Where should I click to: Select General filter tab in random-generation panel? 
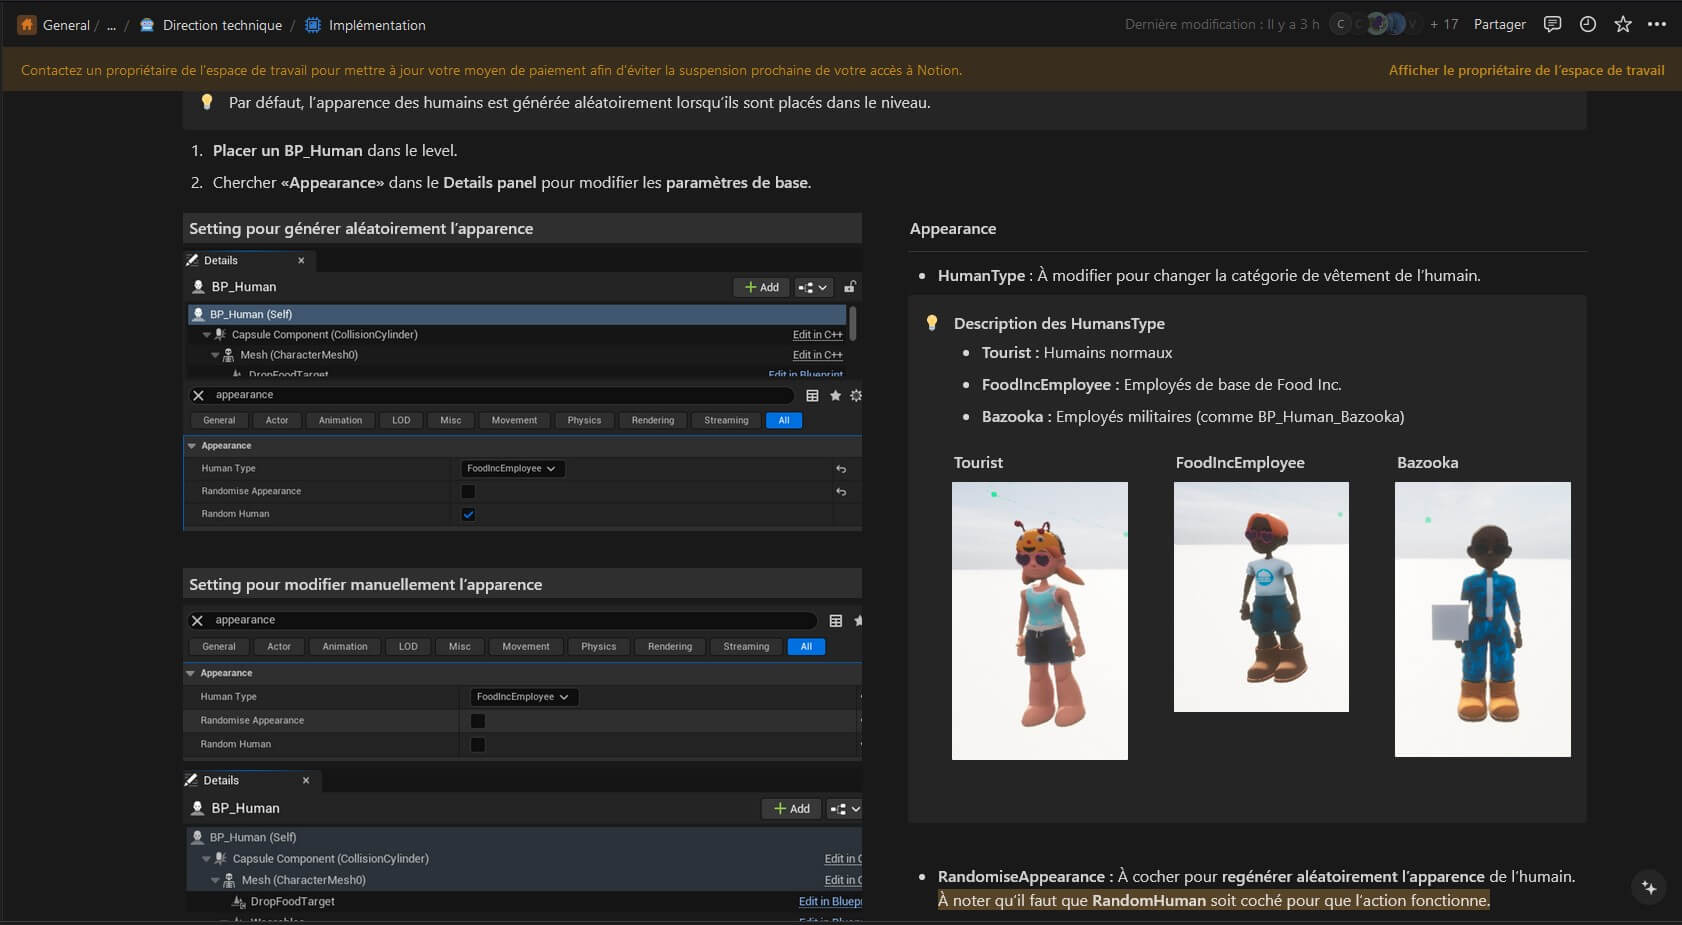[219, 420]
